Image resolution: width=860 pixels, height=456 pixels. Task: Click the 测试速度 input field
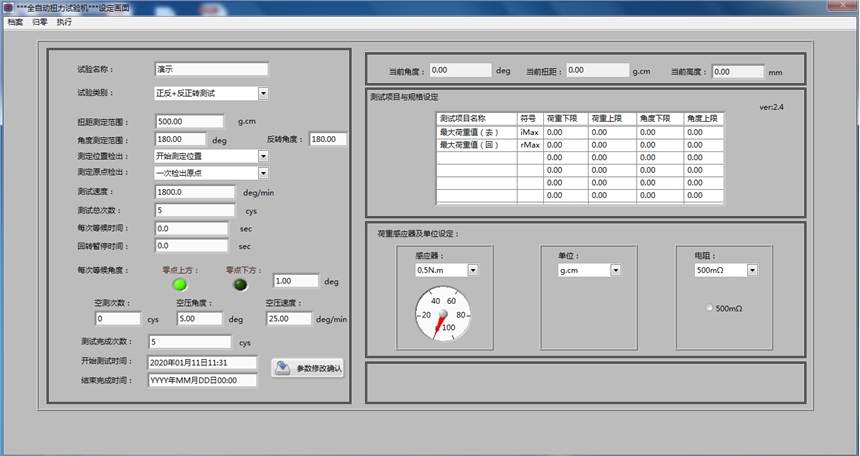[x=196, y=192]
